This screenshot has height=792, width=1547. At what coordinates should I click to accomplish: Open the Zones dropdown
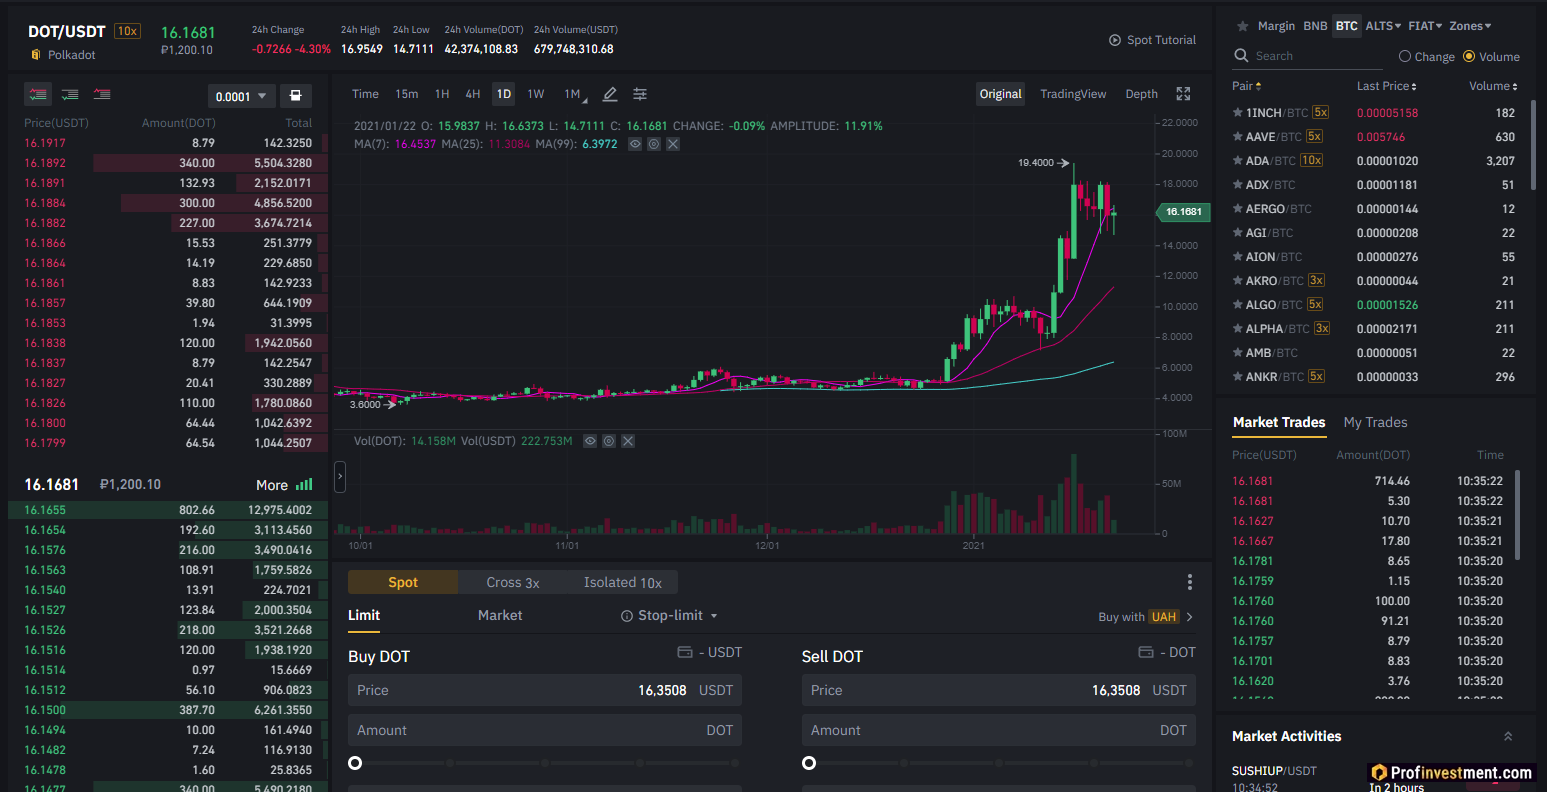click(x=1470, y=26)
